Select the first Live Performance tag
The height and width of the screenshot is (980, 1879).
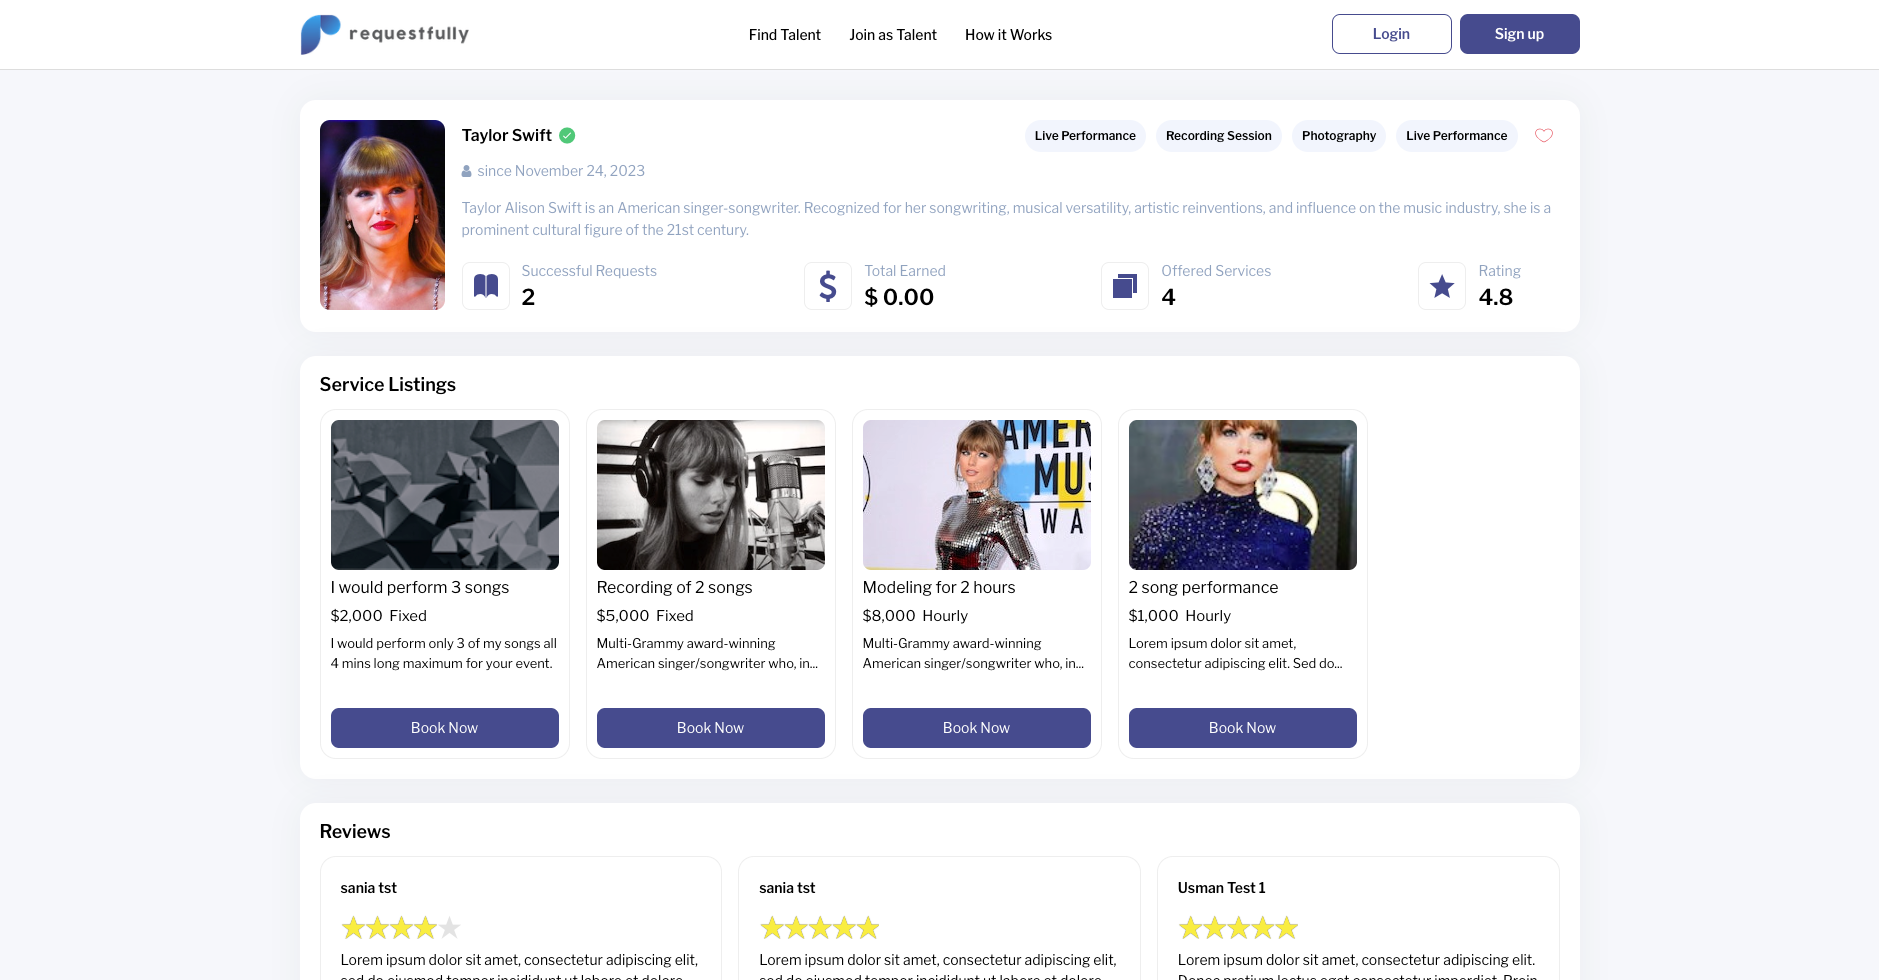click(1085, 136)
